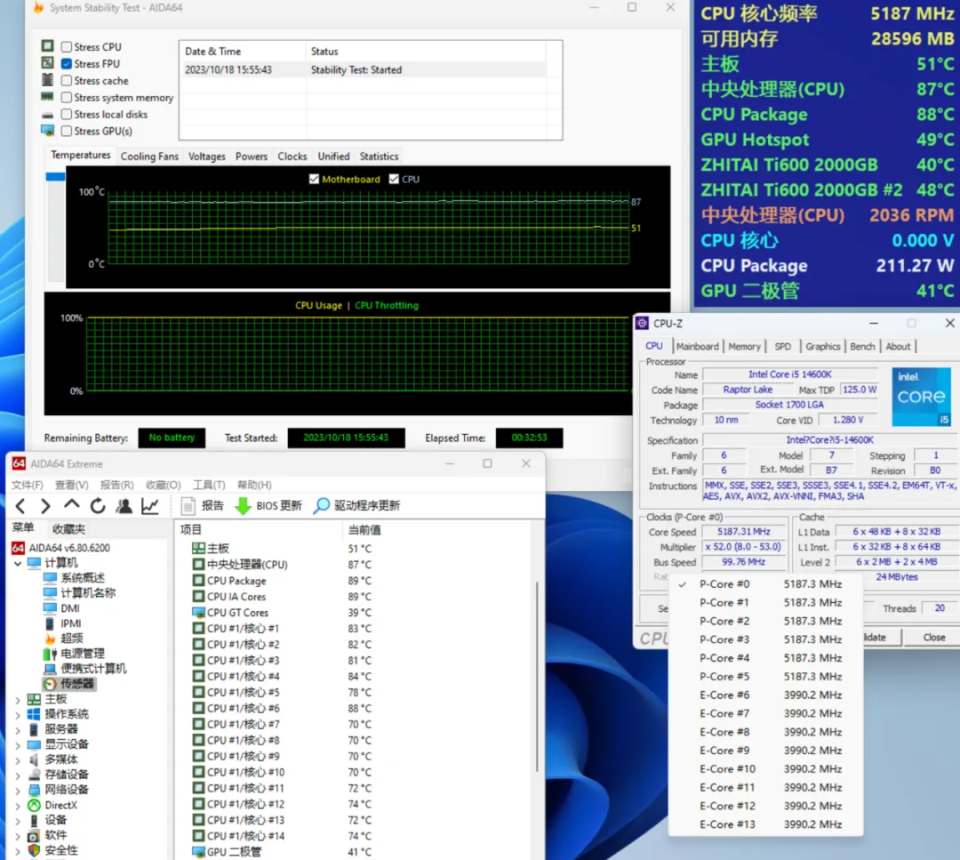Select 电源管理 in the AIDA64 tree
The image size is (960, 860).
tap(82, 653)
